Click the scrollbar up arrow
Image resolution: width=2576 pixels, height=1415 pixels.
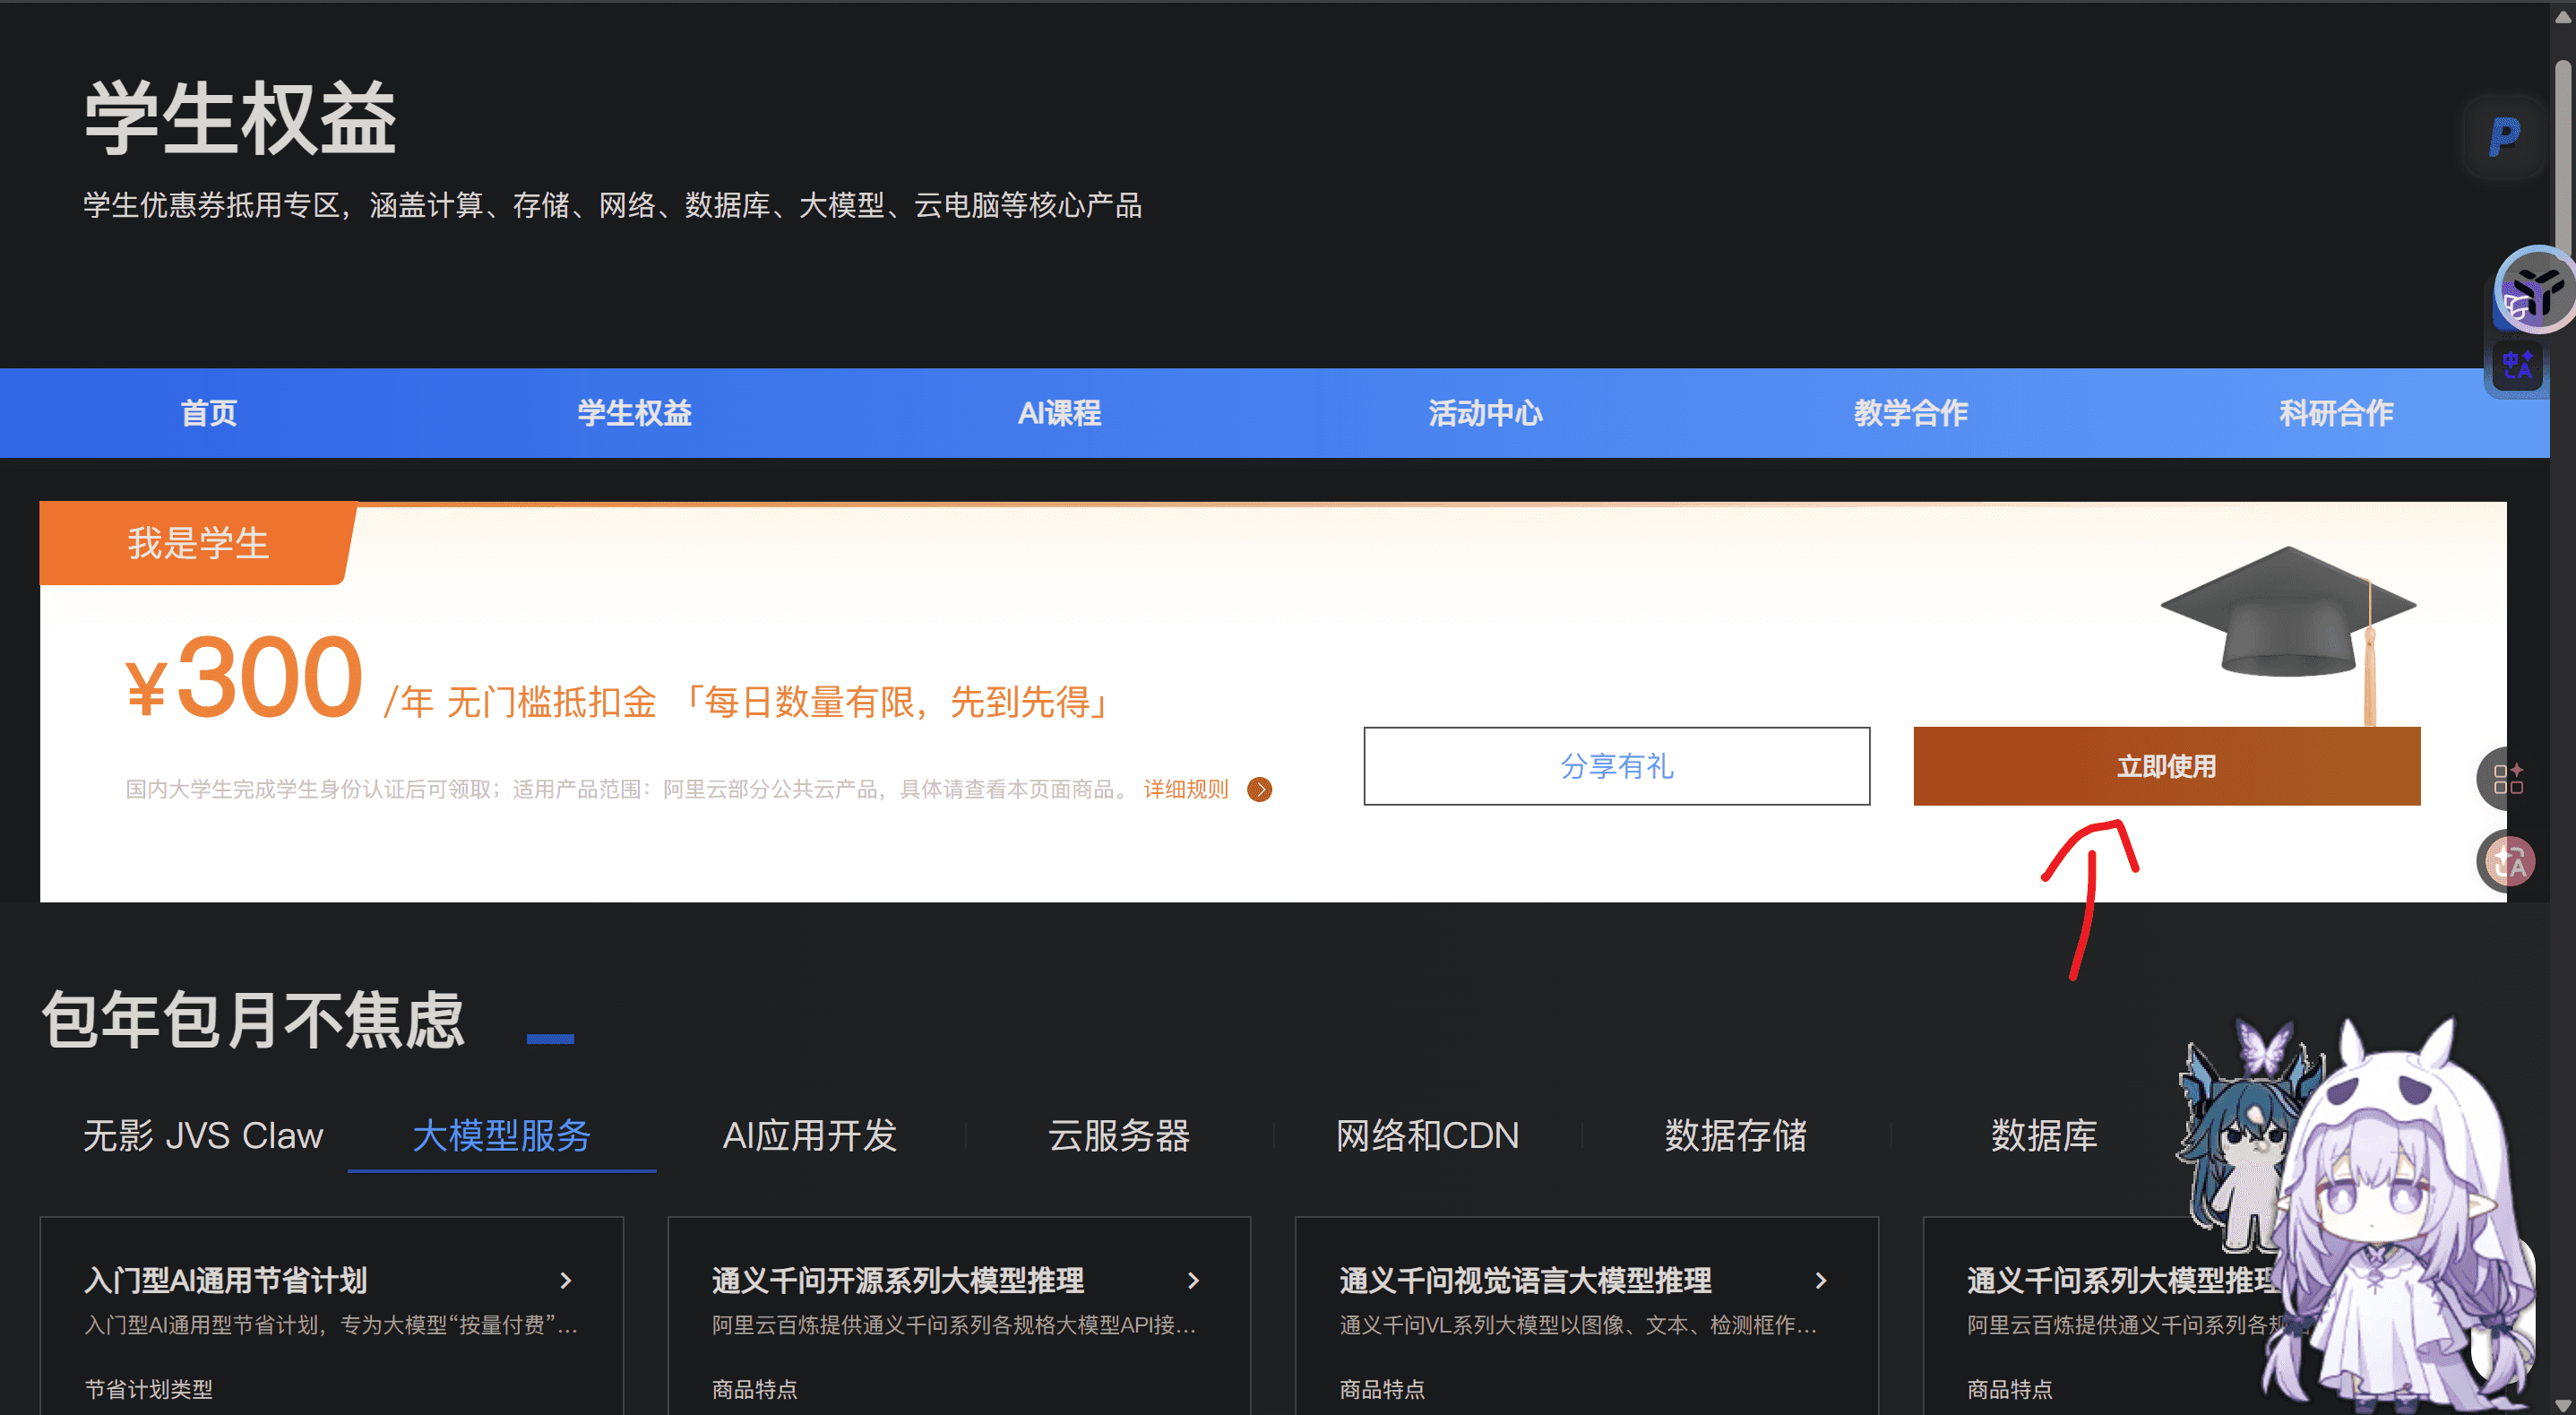[x=2563, y=16]
